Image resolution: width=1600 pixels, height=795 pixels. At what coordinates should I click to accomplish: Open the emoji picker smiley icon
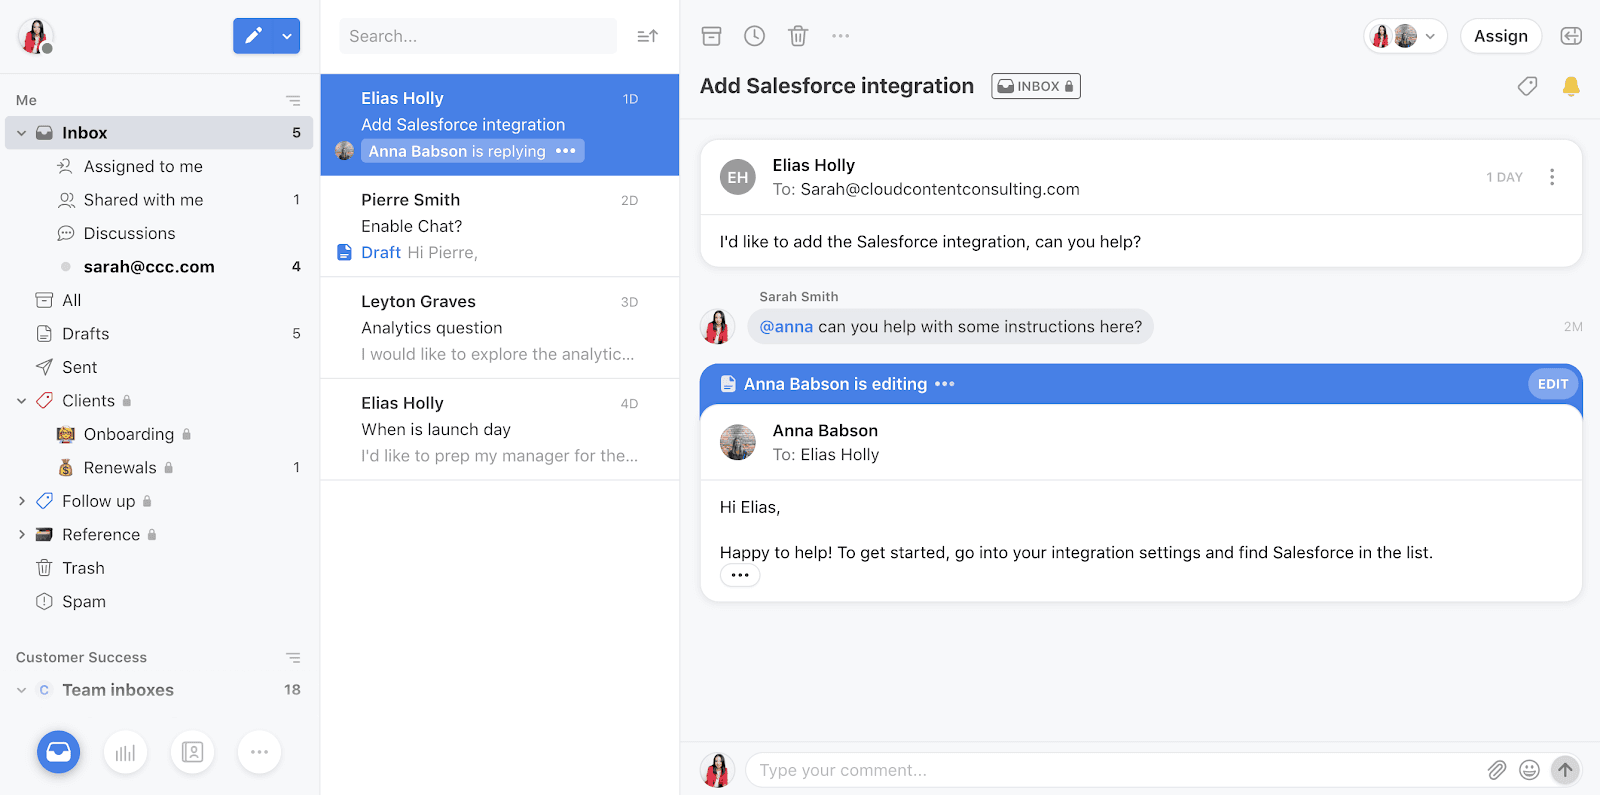[x=1529, y=770]
